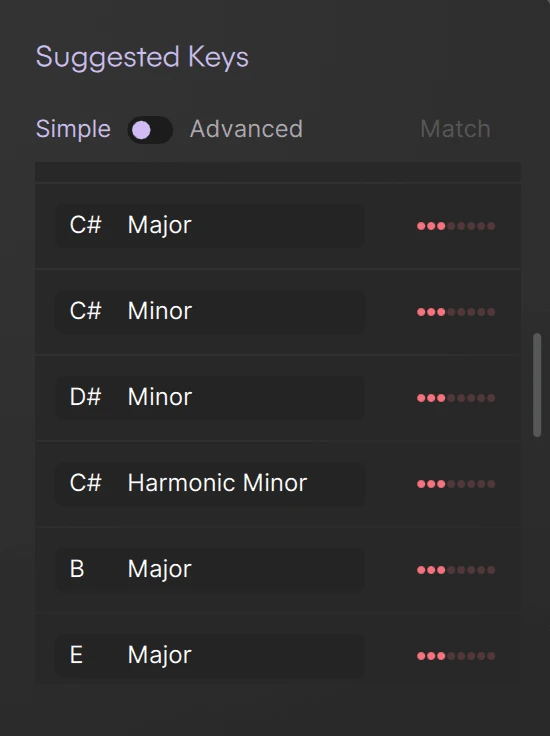Image resolution: width=550 pixels, height=736 pixels.
Task: Sort by the Match column header
Action: 455,129
